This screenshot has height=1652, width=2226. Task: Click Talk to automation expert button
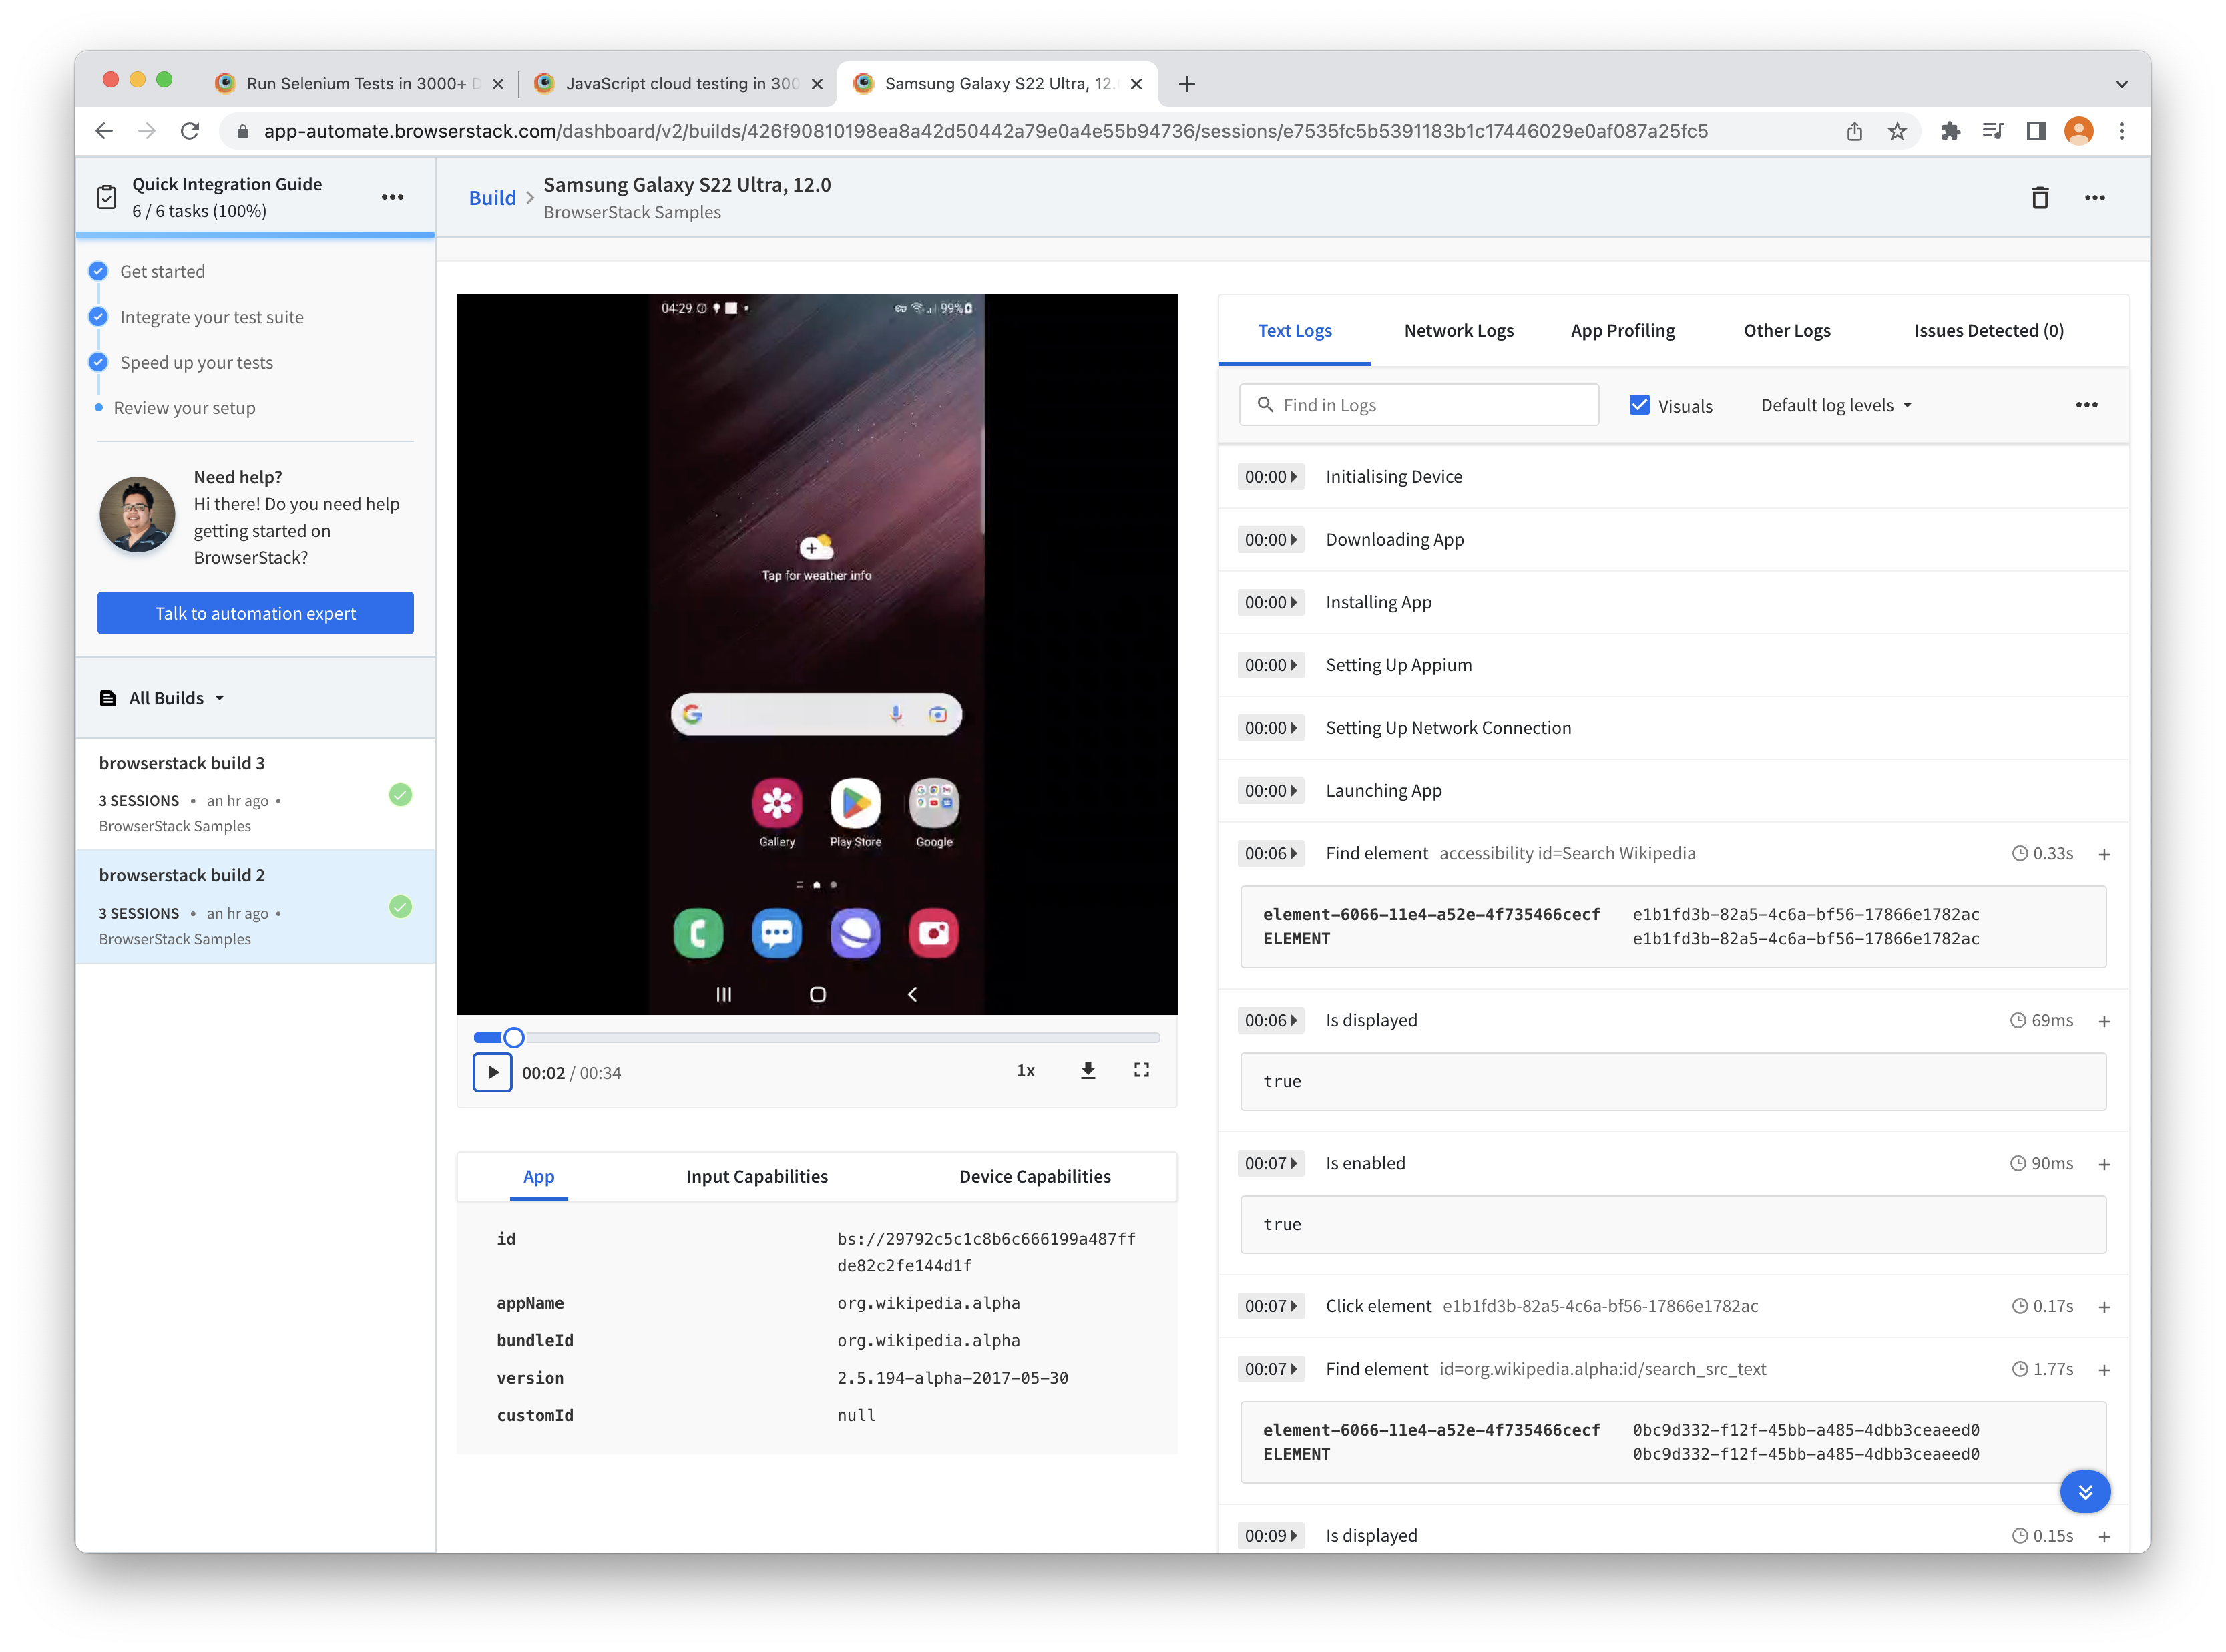[255, 613]
